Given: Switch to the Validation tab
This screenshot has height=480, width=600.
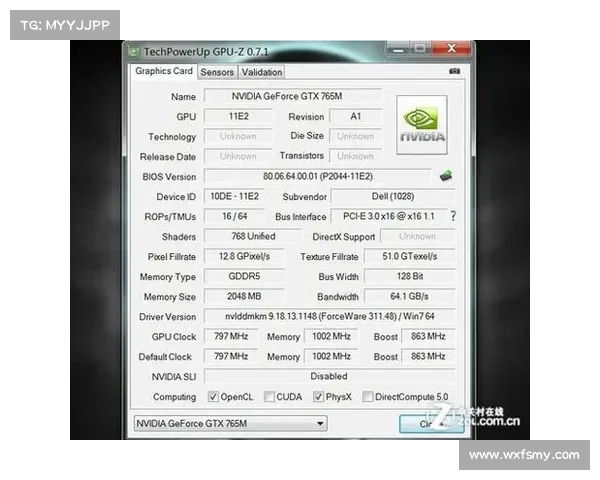Looking at the screenshot, I should pyautogui.click(x=262, y=72).
